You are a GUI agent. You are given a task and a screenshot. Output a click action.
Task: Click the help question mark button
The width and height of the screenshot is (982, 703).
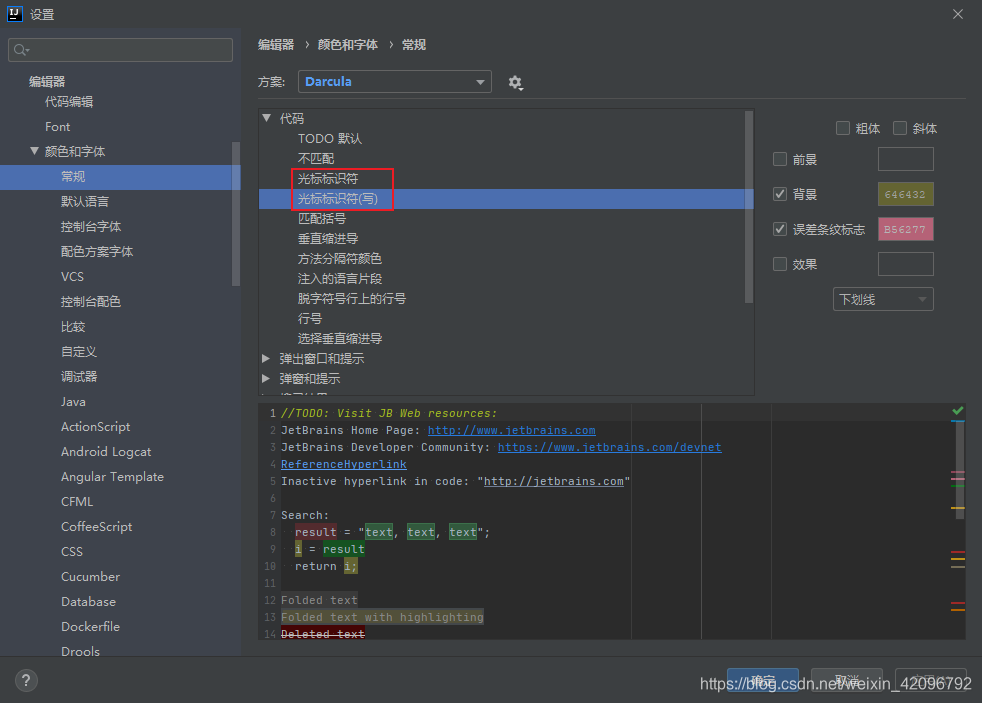pyautogui.click(x=26, y=680)
